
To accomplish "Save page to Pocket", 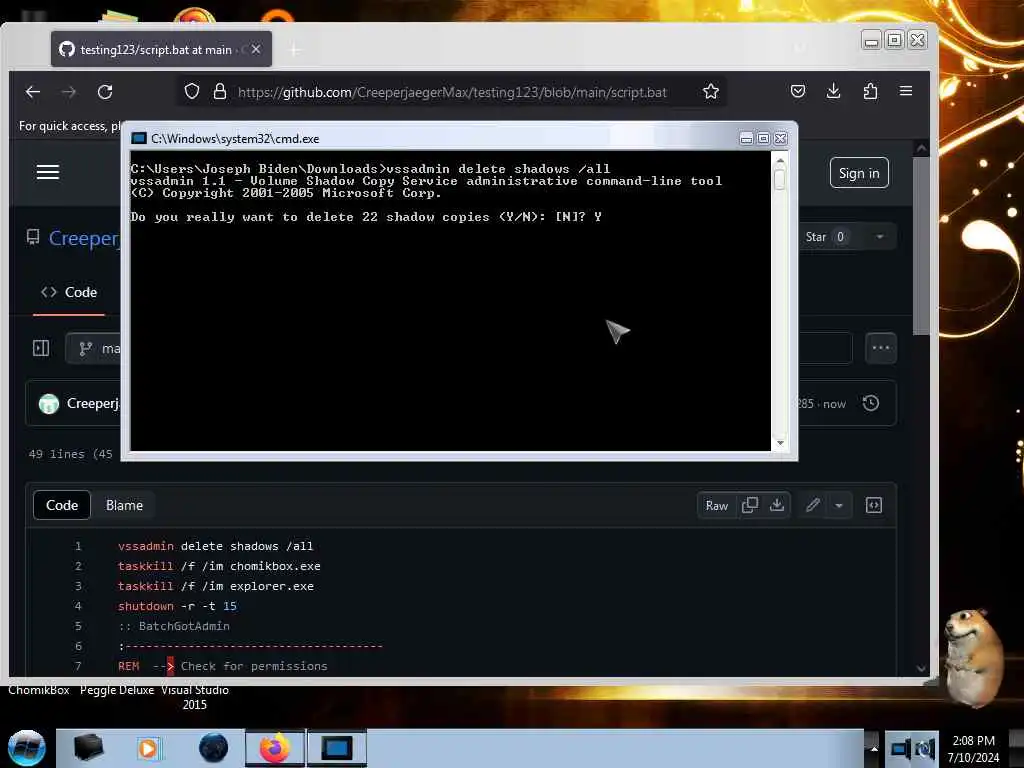I will (x=797, y=91).
